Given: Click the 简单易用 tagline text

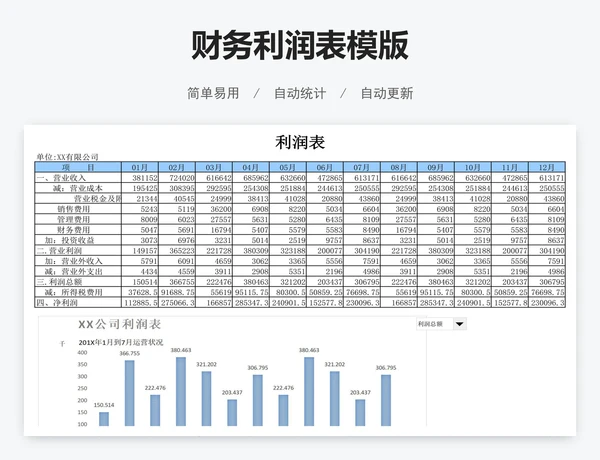Looking at the screenshot, I should [x=213, y=93].
